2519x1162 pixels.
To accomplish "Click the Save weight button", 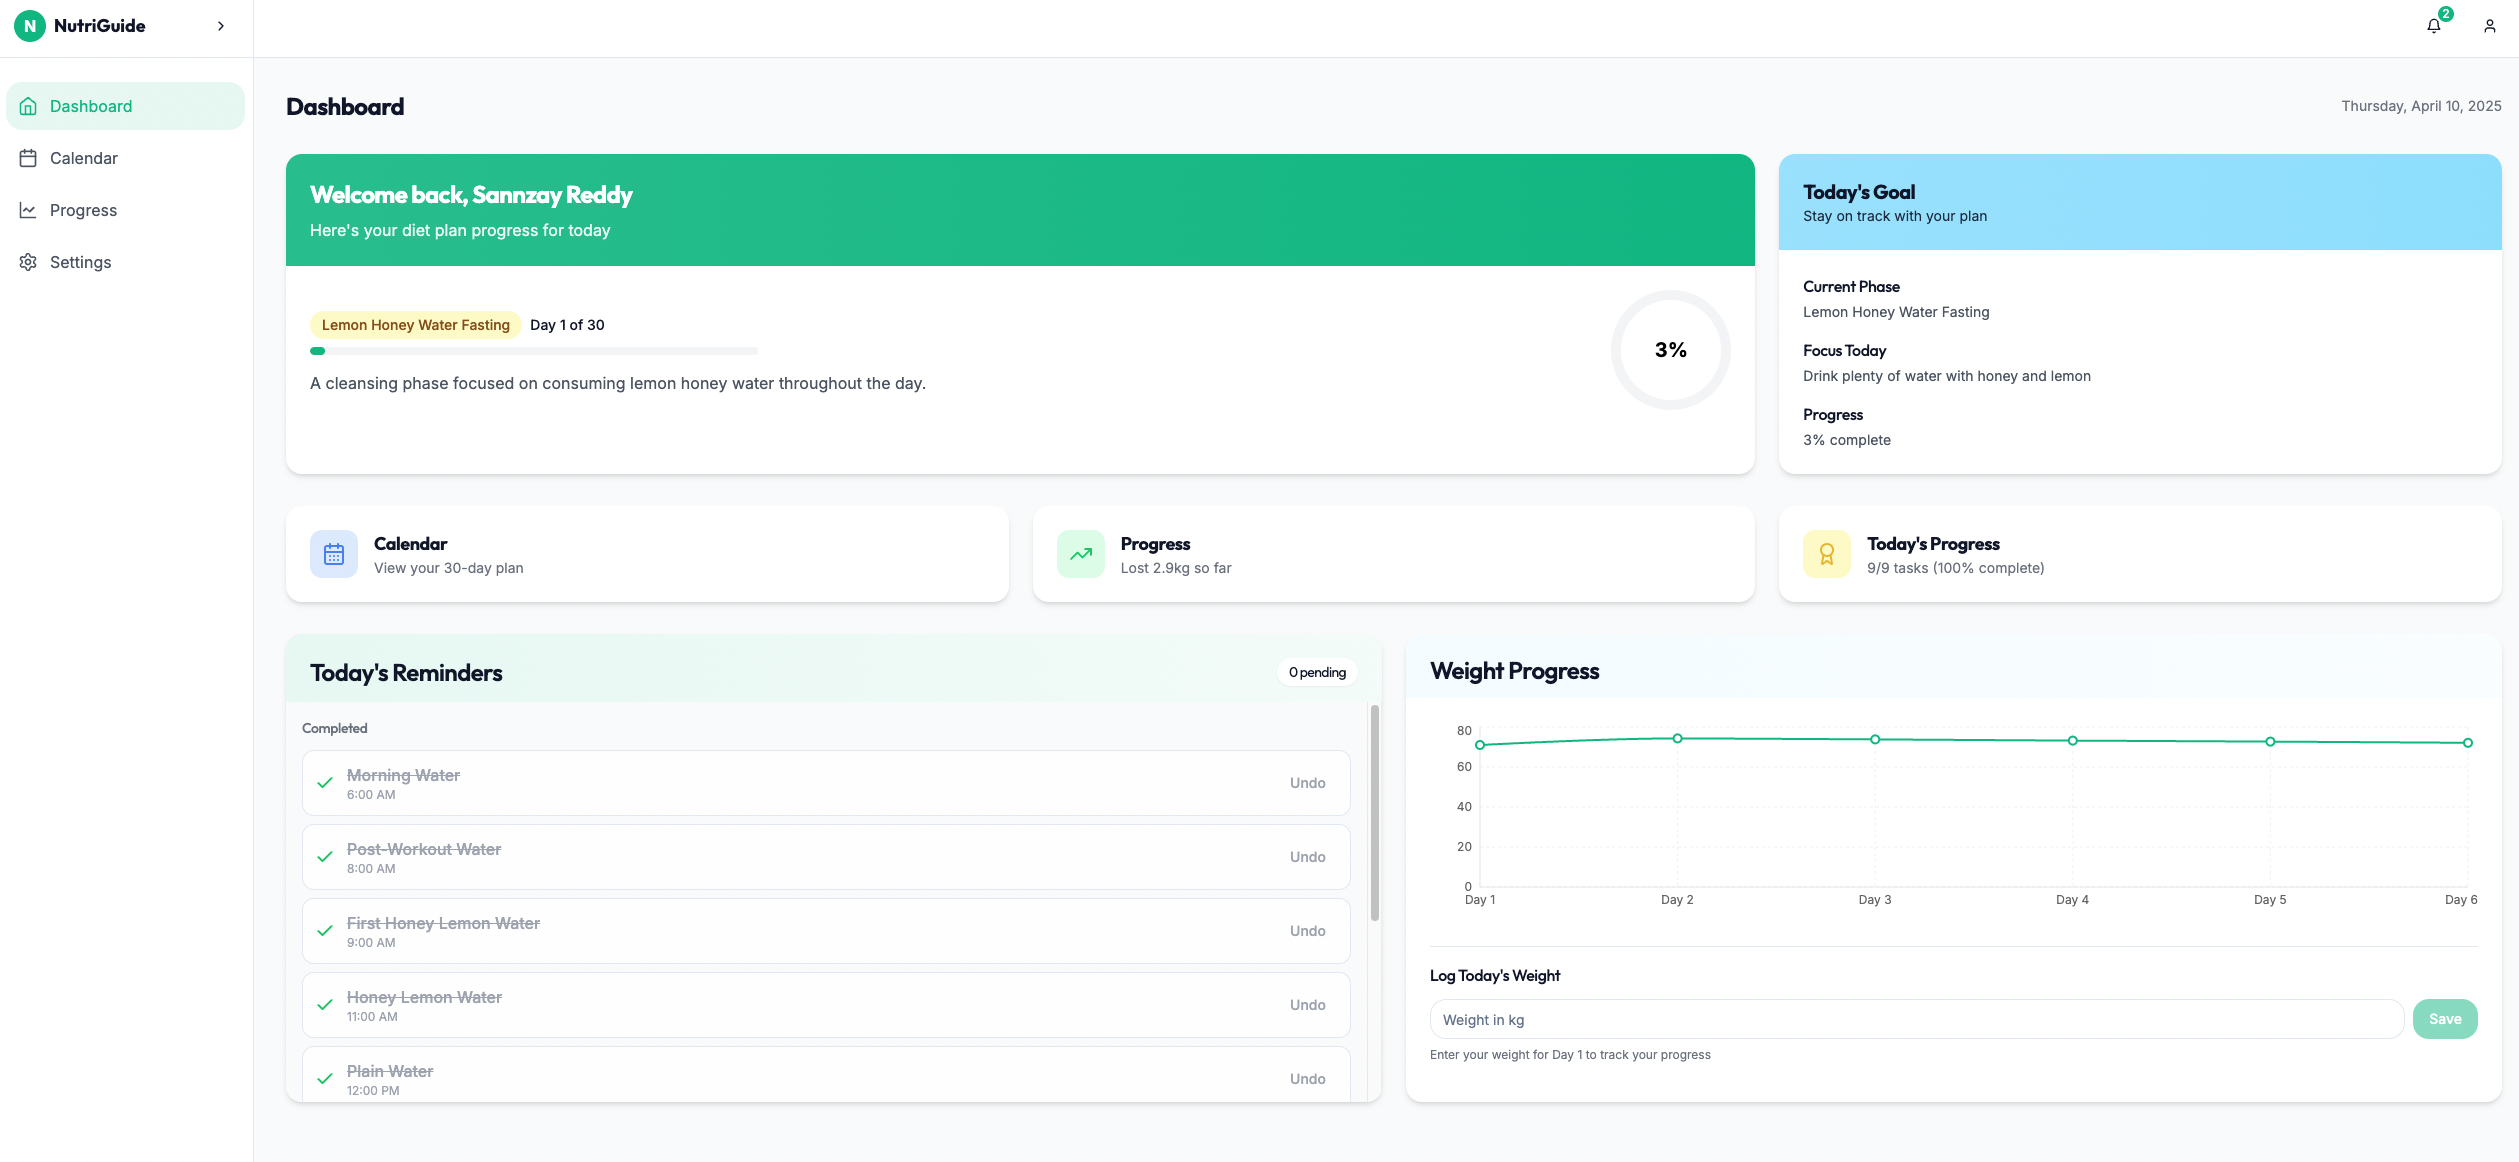I will coord(2445,1018).
